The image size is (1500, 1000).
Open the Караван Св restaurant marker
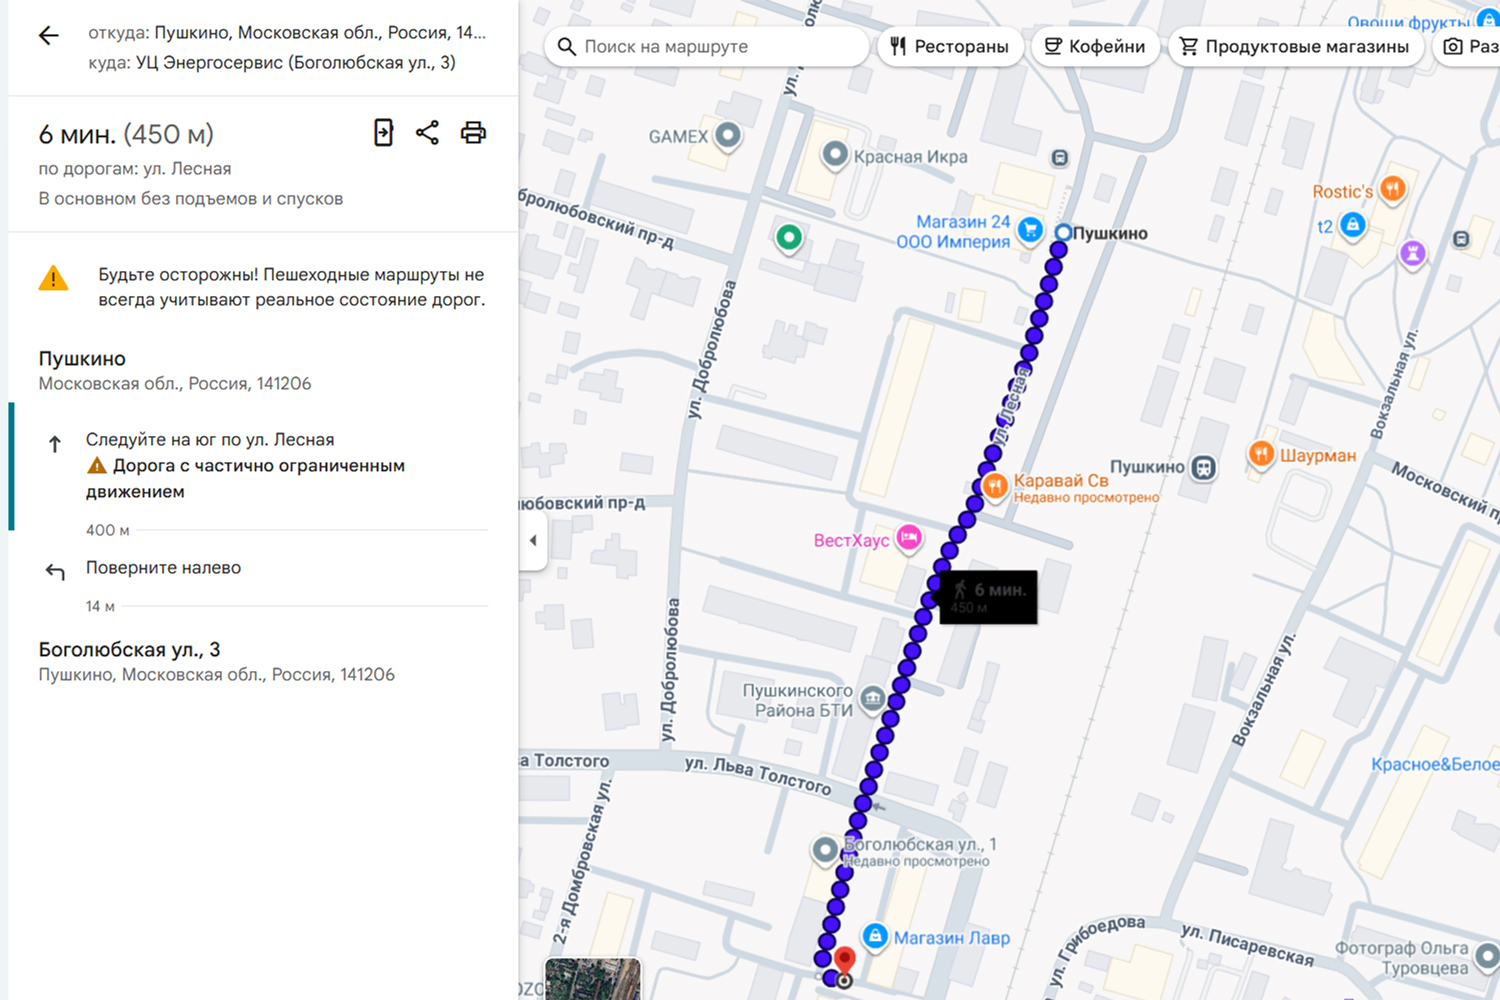(995, 486)
